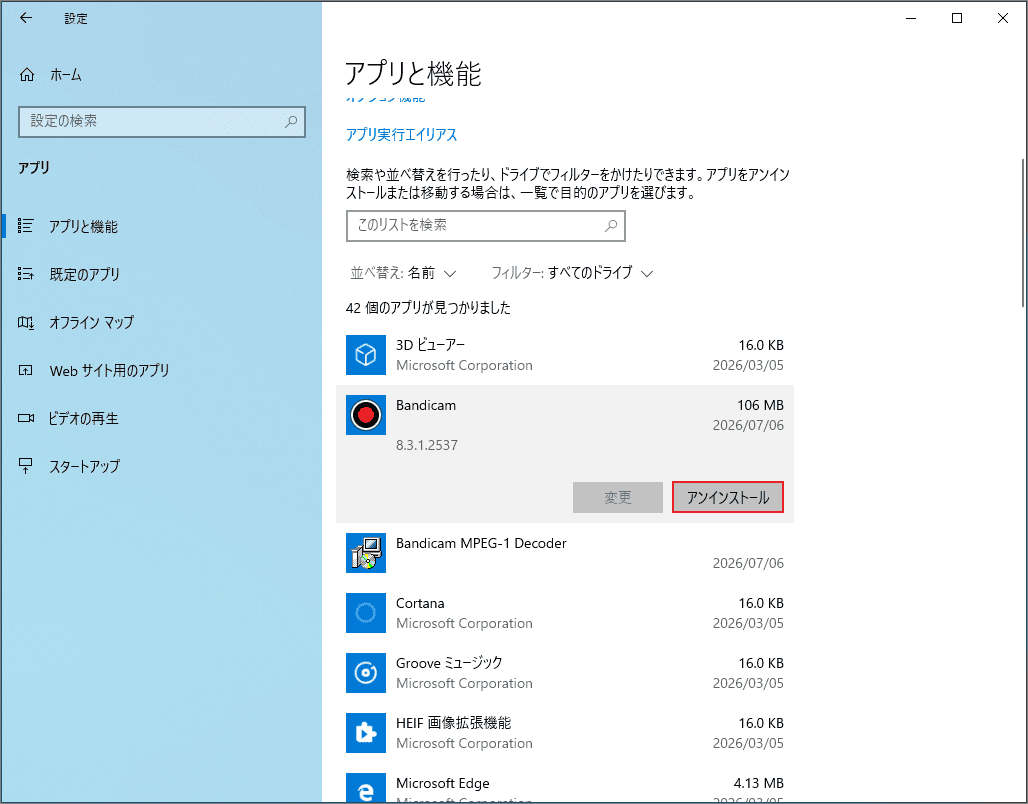Select the Groove ミュージック entry
1028x804 pixels.
564,673
